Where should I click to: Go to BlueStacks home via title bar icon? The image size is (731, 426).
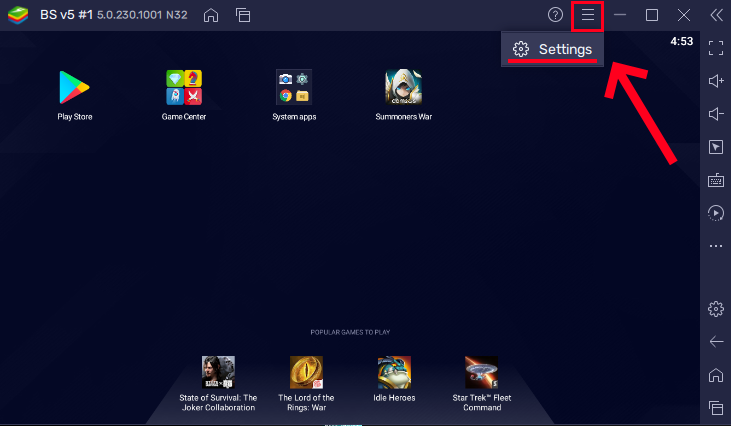coord(211,15)
